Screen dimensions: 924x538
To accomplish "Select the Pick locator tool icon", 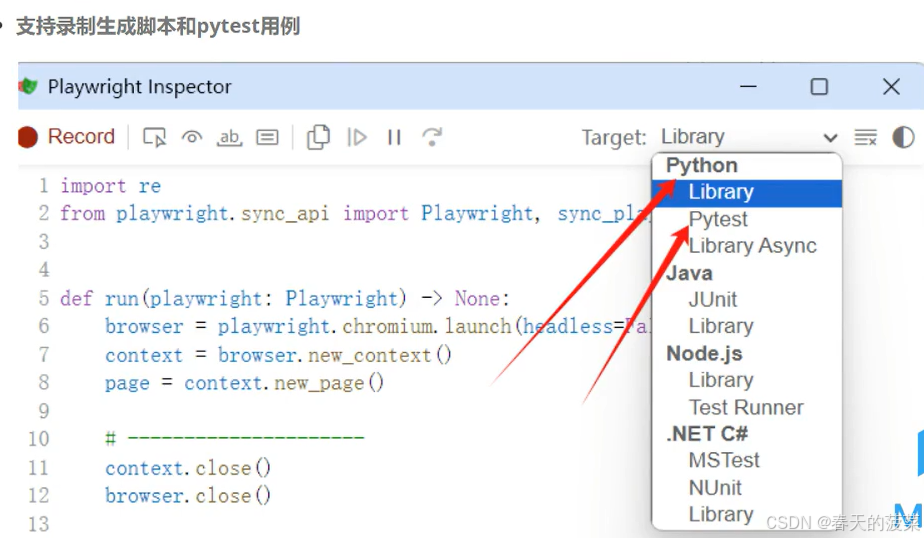I will [x=154, y=137].
